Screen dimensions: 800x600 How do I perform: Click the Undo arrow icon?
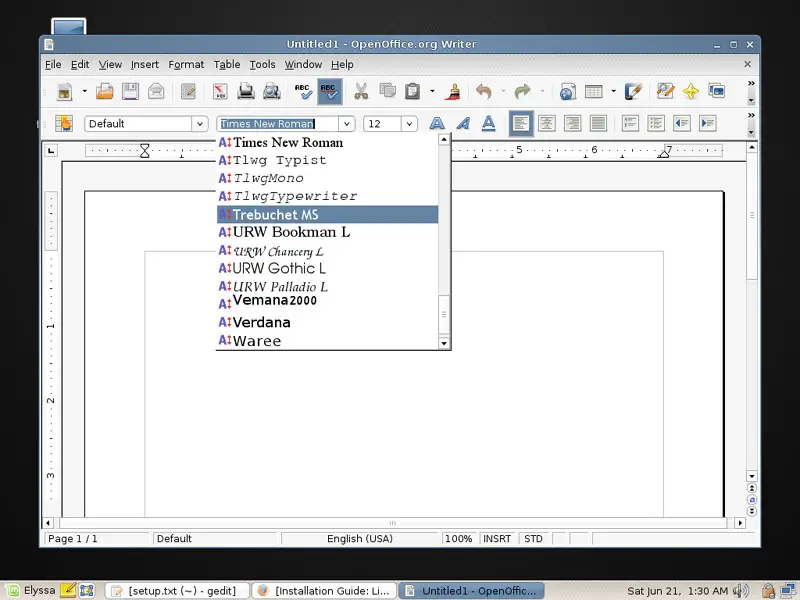pos(484,92)
